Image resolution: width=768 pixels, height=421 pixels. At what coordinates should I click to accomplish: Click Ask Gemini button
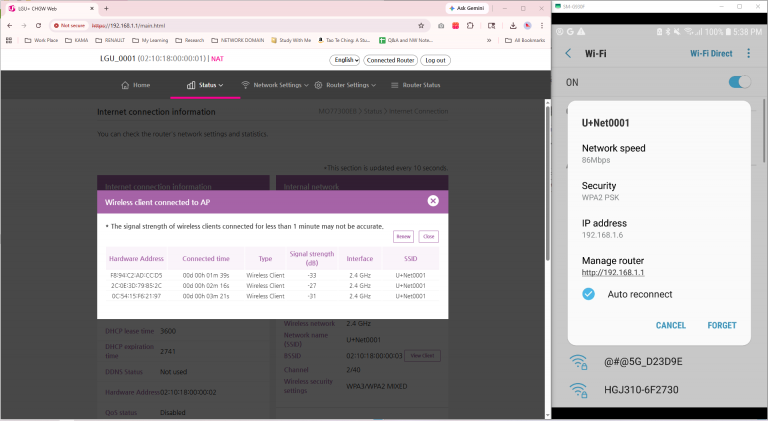[467, 8]
